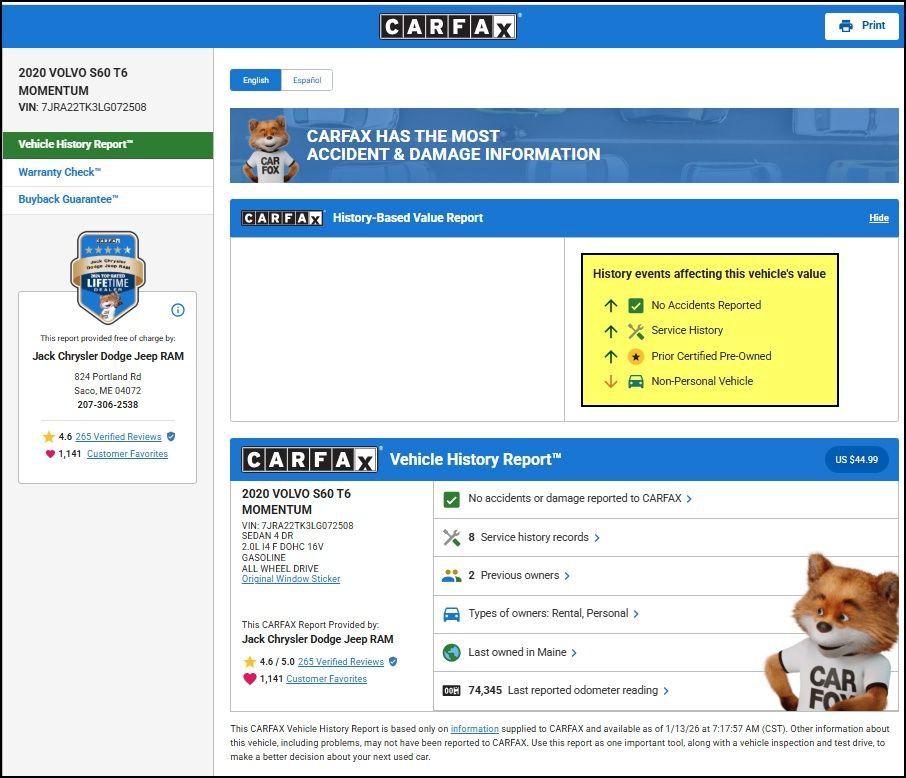This screenshot has width=906, height=778.
Task: Click the blue car Types of owners icon
Action: (x=451, y=614)
